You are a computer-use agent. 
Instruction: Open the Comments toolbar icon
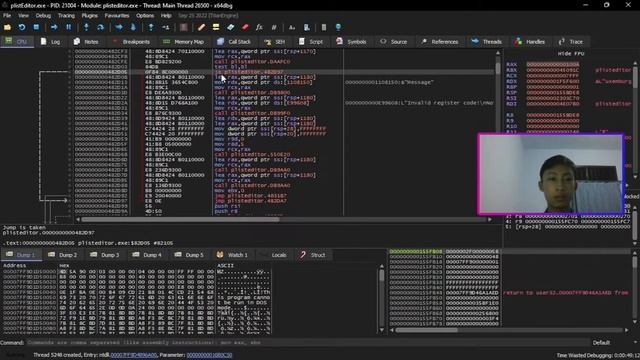tap(216, 27)
